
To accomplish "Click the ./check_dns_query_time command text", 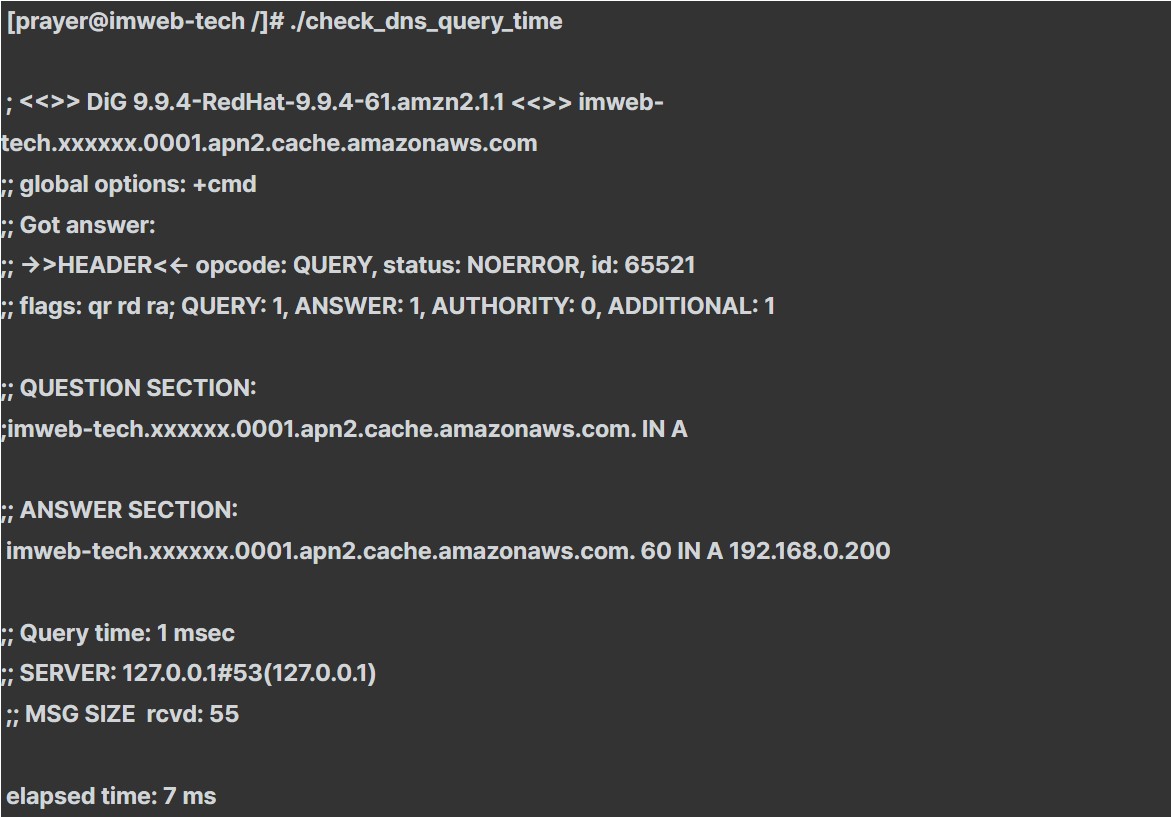I will tap(426, 22).
